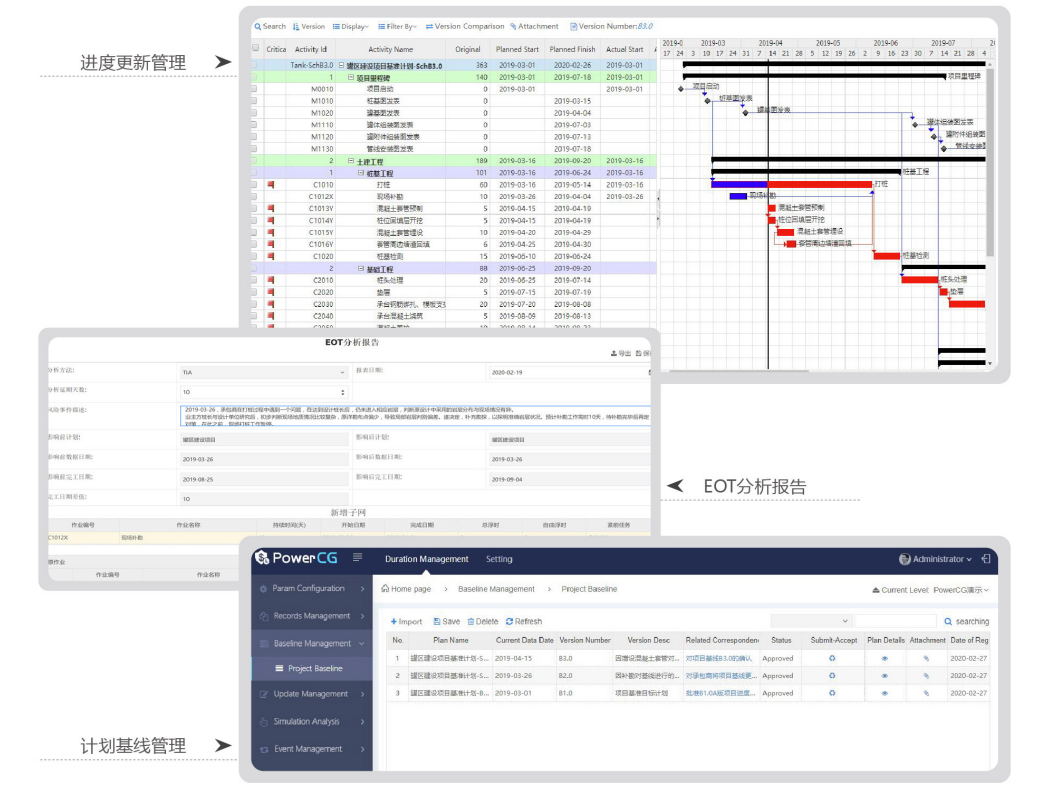The height and width of the screenshot is (796, 1046).
Task: Expand the Event Management sidebar menu
Action: pyautogui.click(x=312, y=749)
